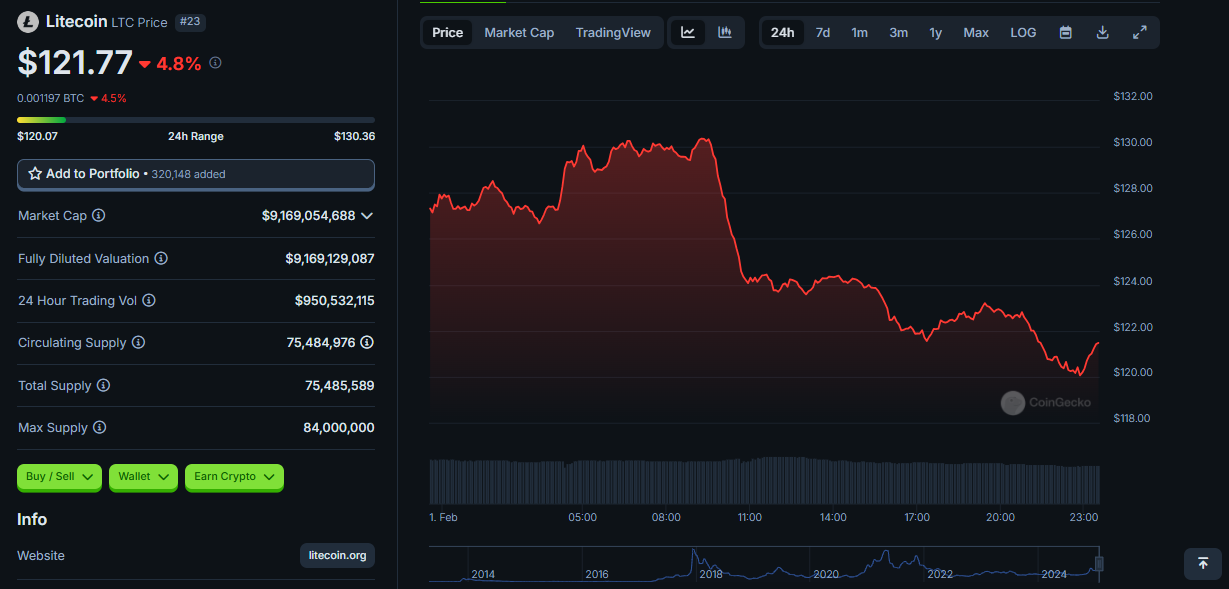Viewport: 1229px width, 589px height.
Task: Switch to candlestick chart view
Action: pyautogui.click(x=725, y=32)
